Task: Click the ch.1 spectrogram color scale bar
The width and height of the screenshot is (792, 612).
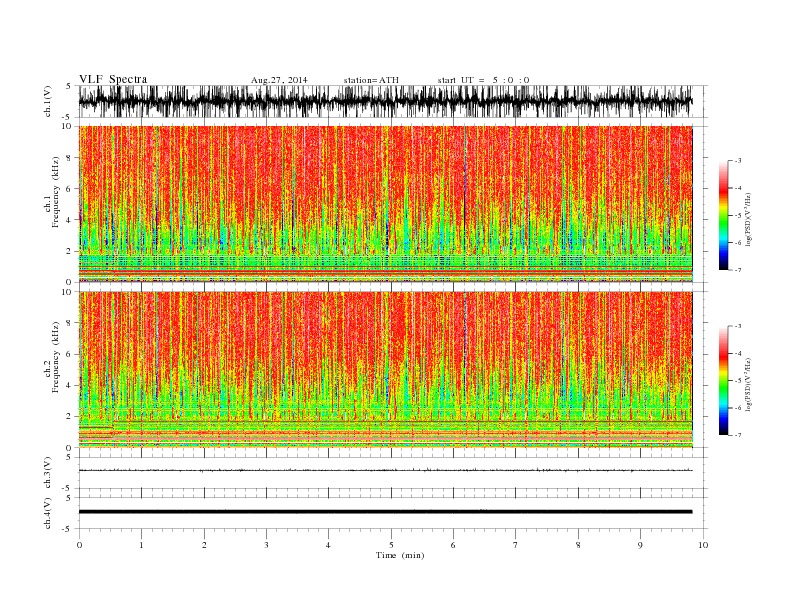Action: point(723,215)
